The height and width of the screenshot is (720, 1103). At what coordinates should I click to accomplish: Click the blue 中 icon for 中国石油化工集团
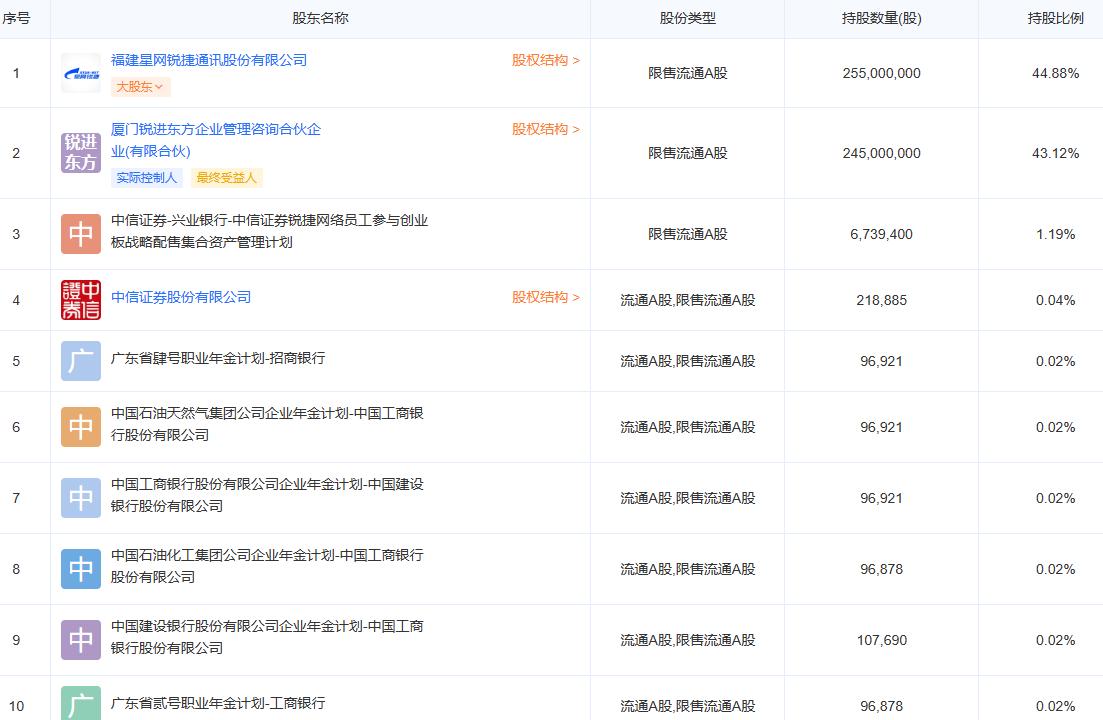81,569
